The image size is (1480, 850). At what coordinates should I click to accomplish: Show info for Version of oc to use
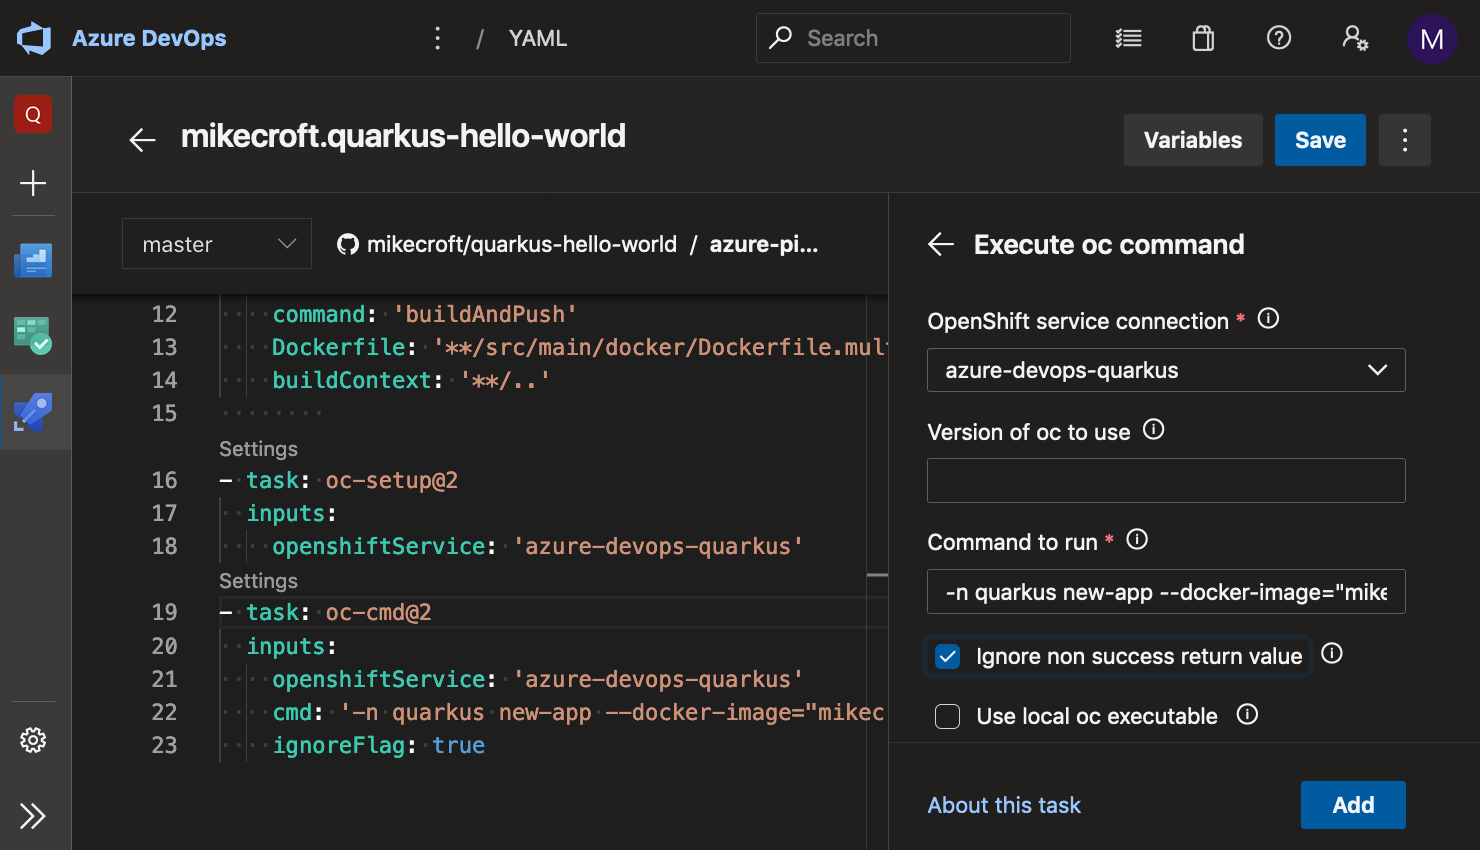1154,430
